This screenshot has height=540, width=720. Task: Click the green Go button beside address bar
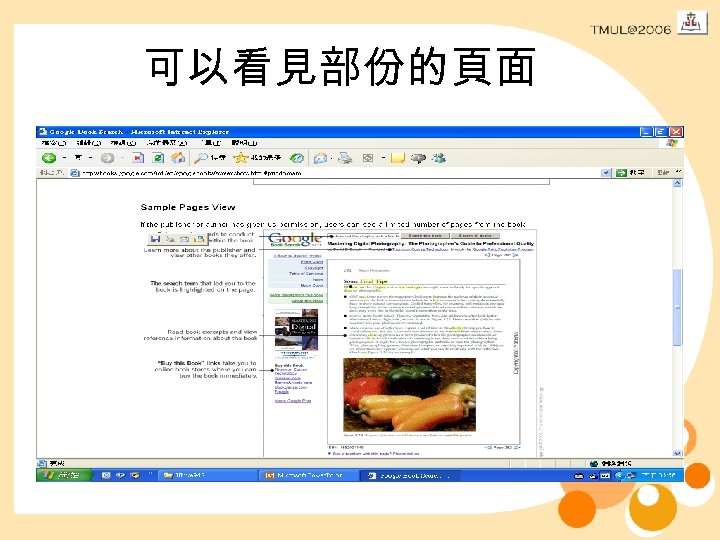click(630, 173)
